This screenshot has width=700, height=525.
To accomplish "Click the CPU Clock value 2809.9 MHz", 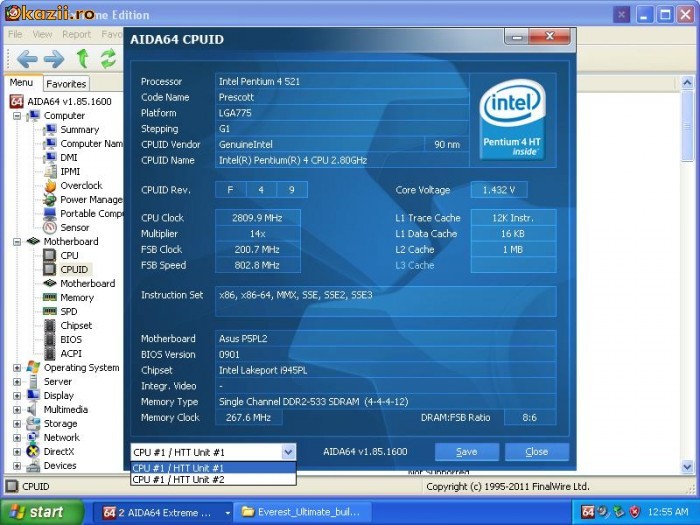I will point(257,218).
